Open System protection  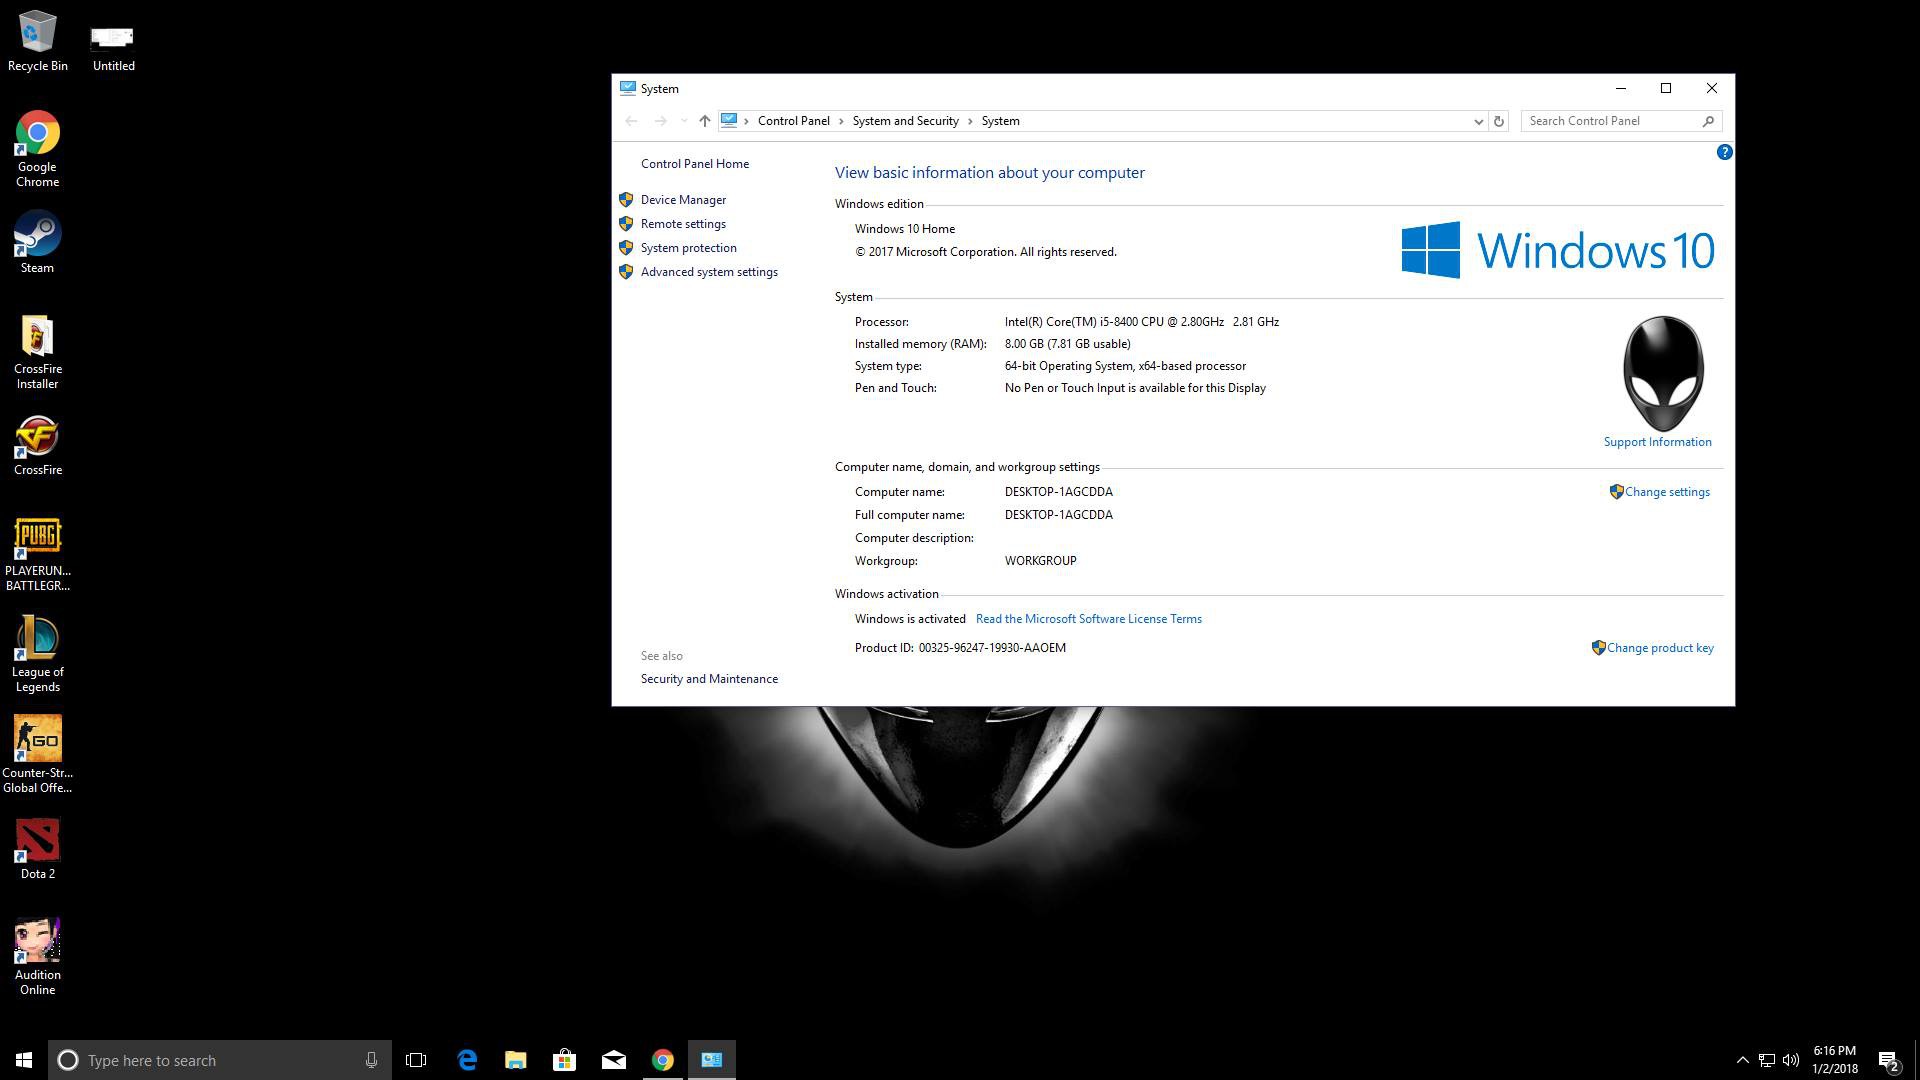point(688,248)
